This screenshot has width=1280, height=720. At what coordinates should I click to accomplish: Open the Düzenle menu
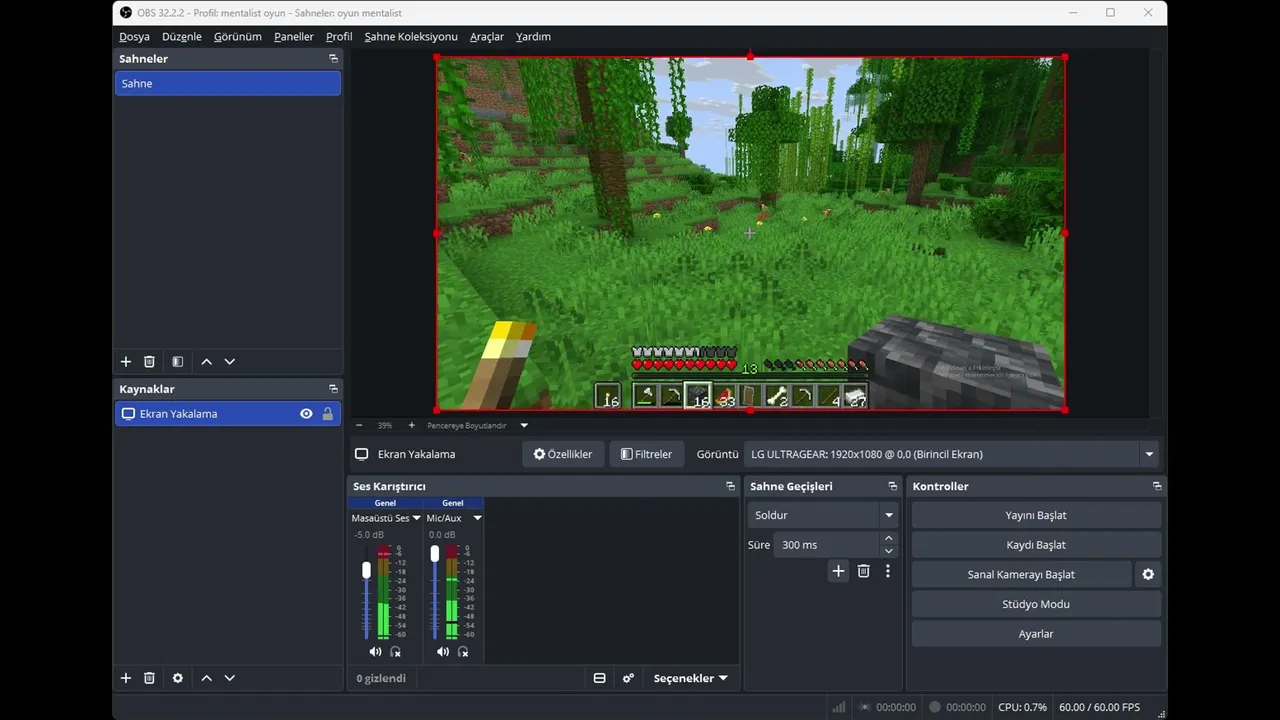coord(182,37)
